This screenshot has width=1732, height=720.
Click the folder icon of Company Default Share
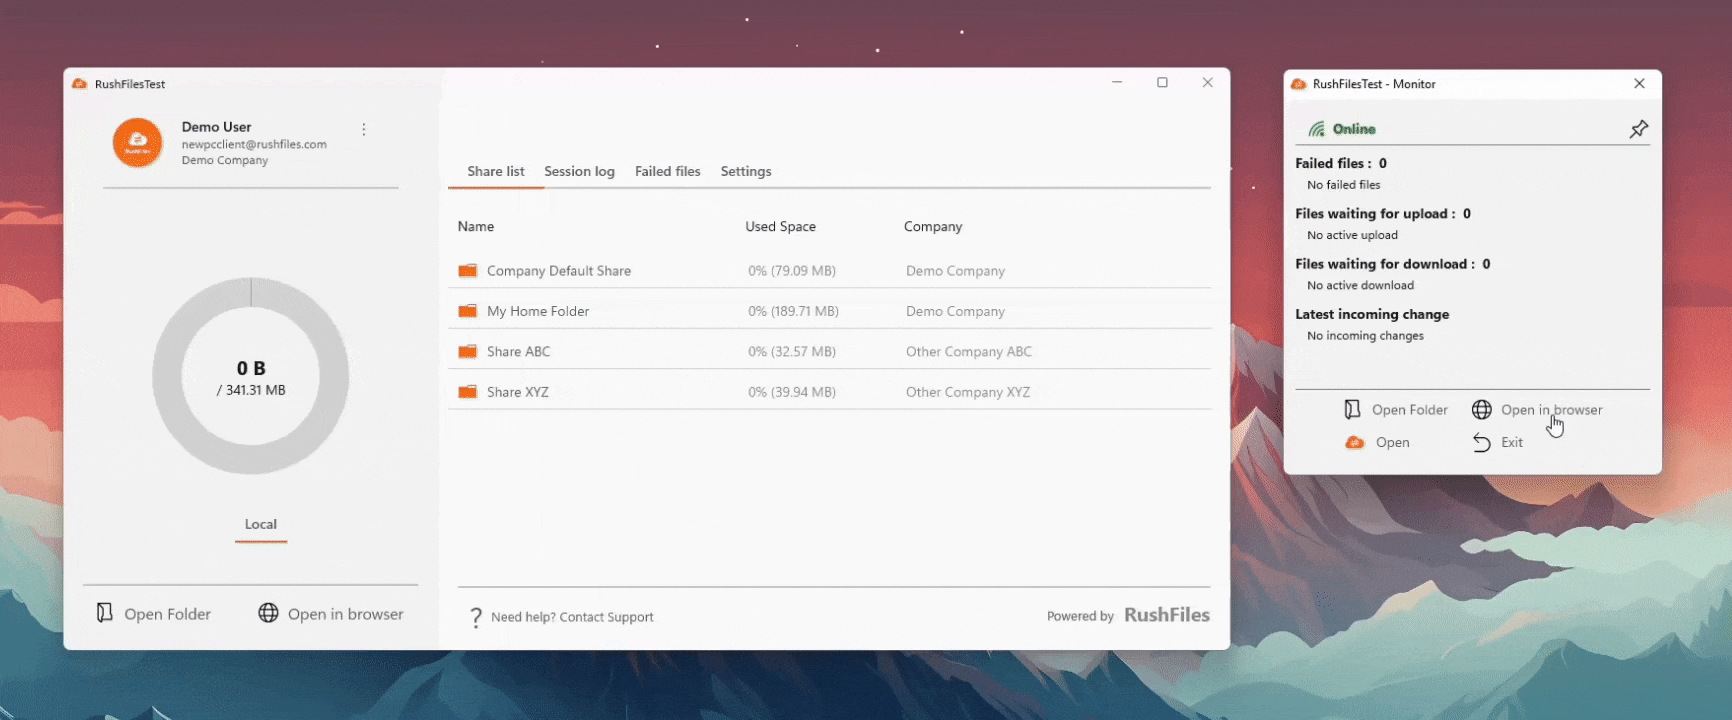467,271
